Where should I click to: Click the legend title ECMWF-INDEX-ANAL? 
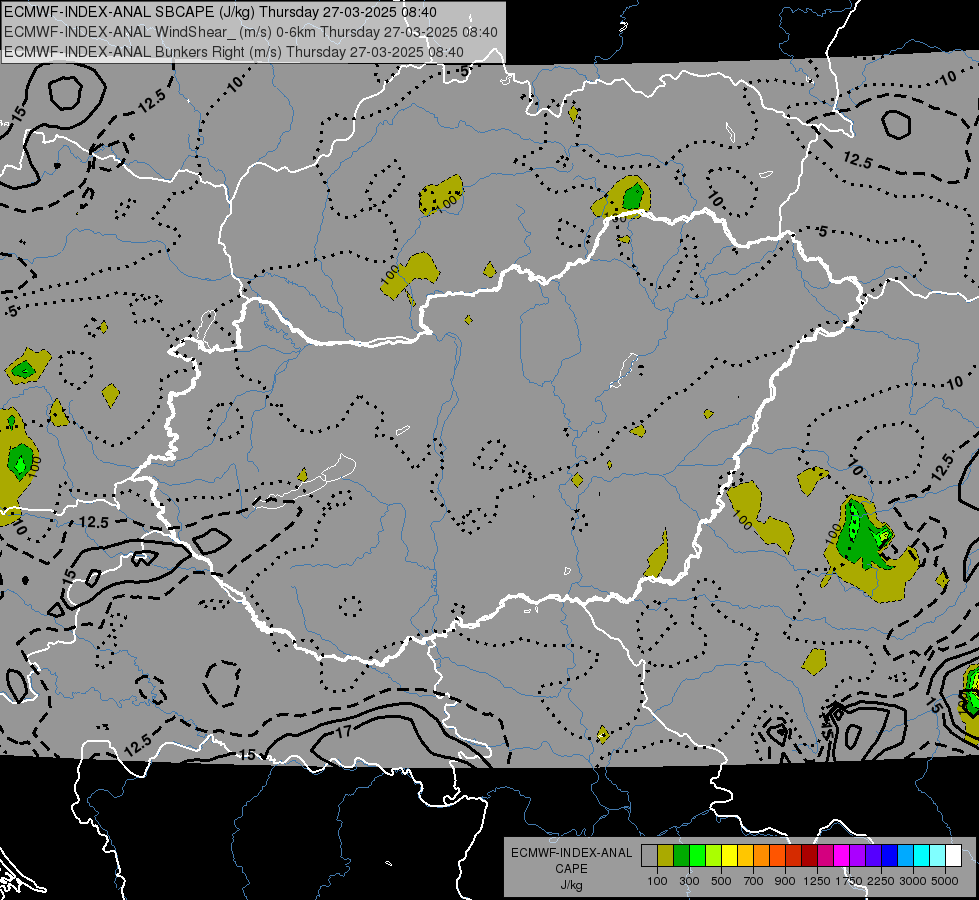571,853
